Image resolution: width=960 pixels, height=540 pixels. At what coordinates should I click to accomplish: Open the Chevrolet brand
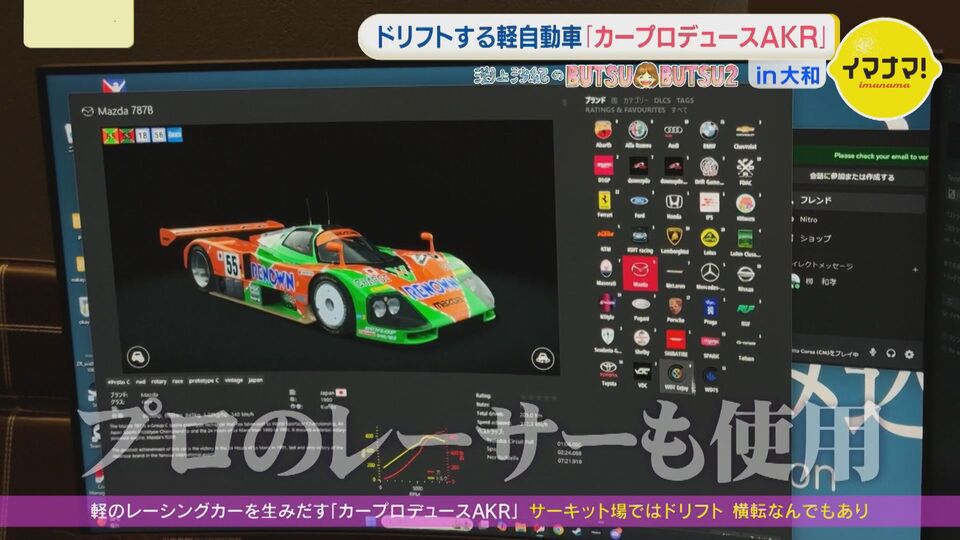click(744, 131)
